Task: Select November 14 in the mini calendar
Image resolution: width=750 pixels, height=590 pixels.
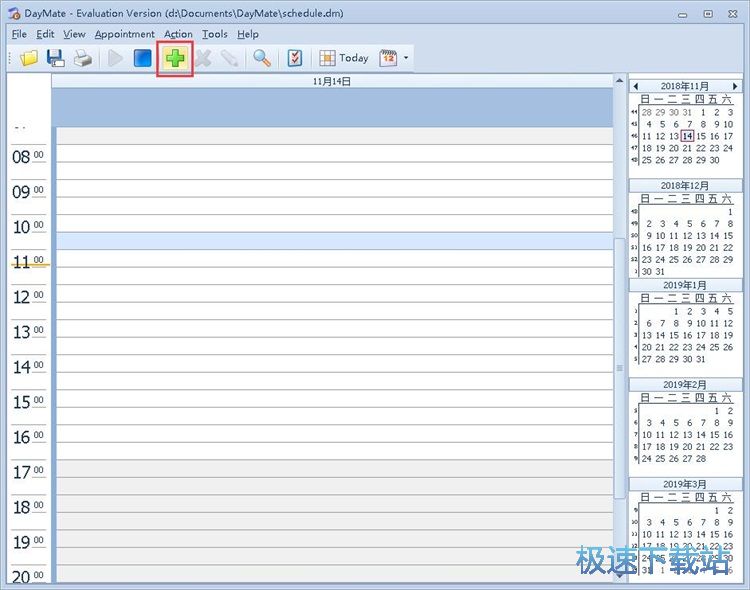Action: tap(687, 136)
